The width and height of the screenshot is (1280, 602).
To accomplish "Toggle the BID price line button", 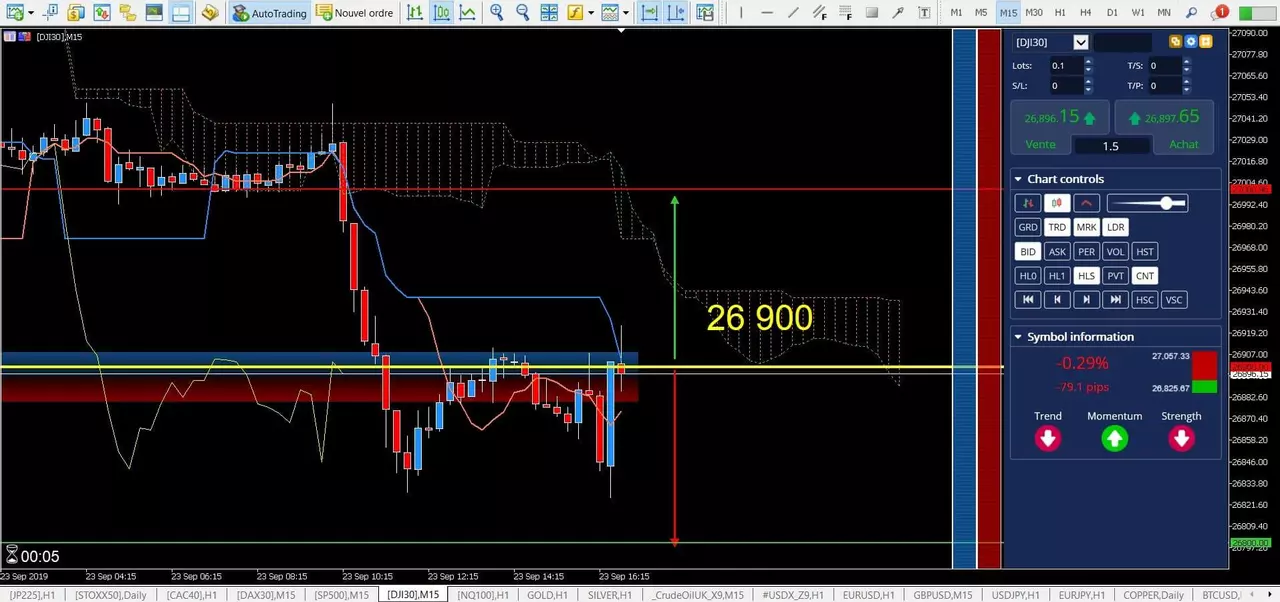I will point(1027,252).
